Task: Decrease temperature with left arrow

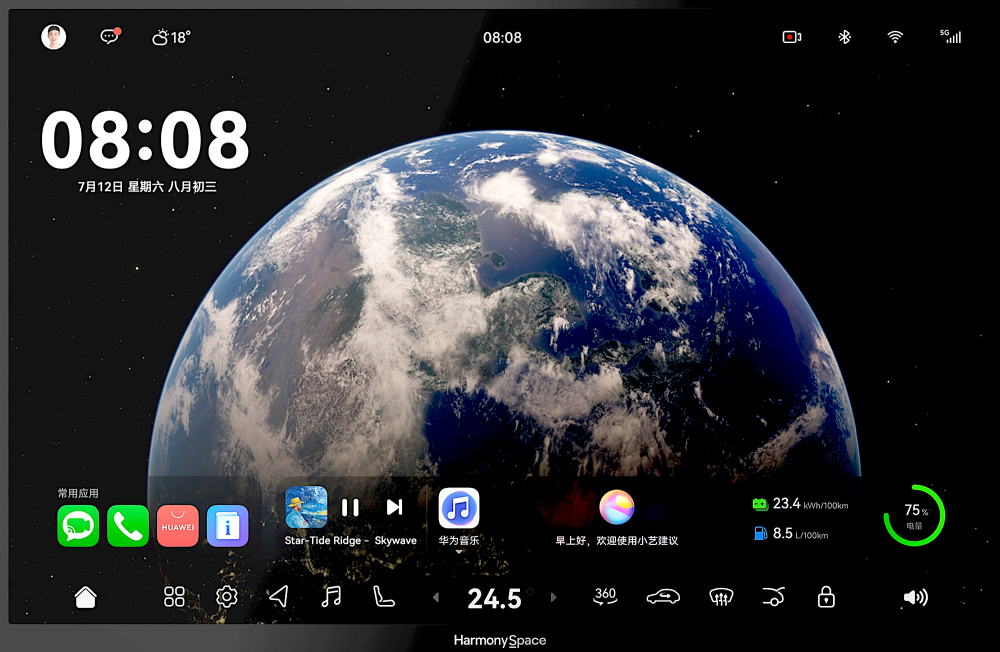Action: (436, 598)
